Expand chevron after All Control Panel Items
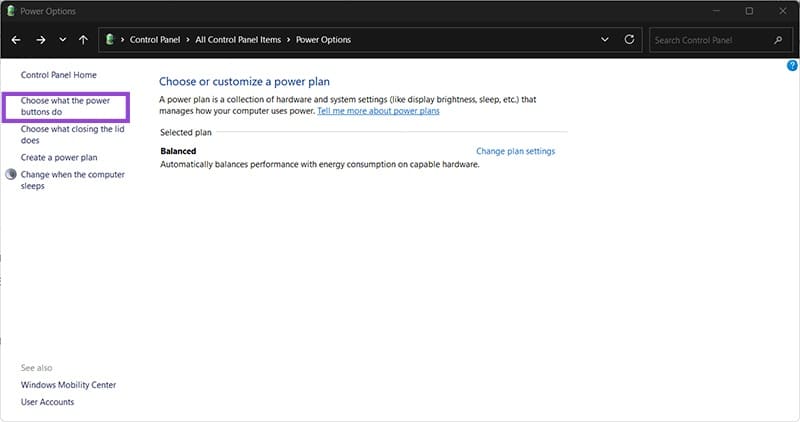This screenshot has height=422, width=800. click(288, 40)
